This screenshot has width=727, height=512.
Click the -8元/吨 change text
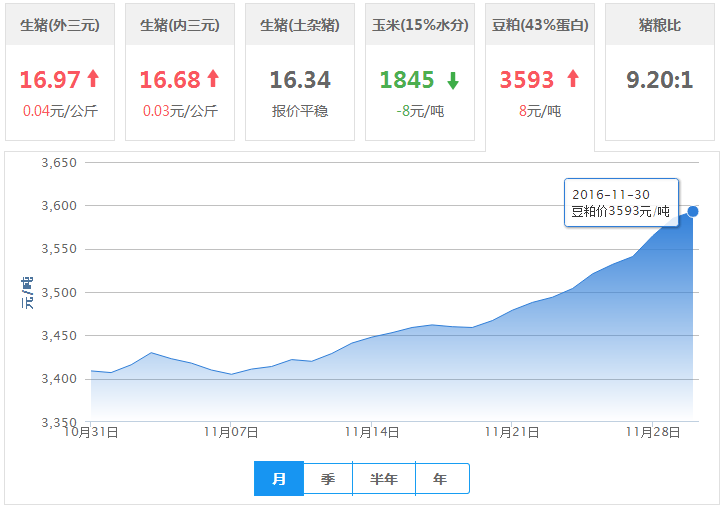click(x=420, y=111)
